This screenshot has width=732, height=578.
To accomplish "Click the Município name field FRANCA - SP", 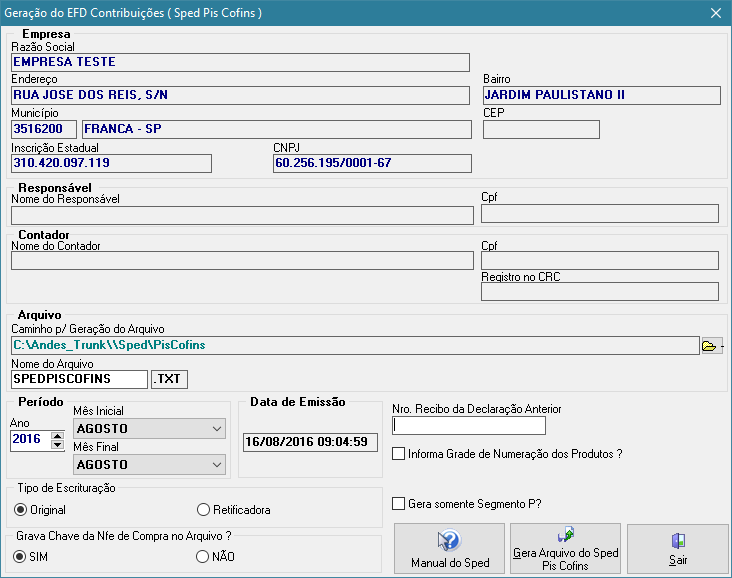I will click(277, 129).
